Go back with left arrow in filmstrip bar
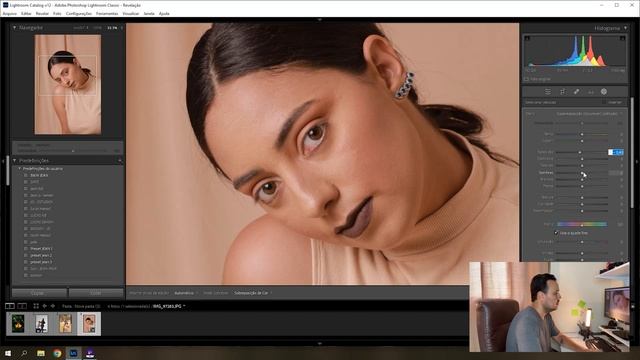This screenshot has height=360, width=640. click(x=44, y=306)
